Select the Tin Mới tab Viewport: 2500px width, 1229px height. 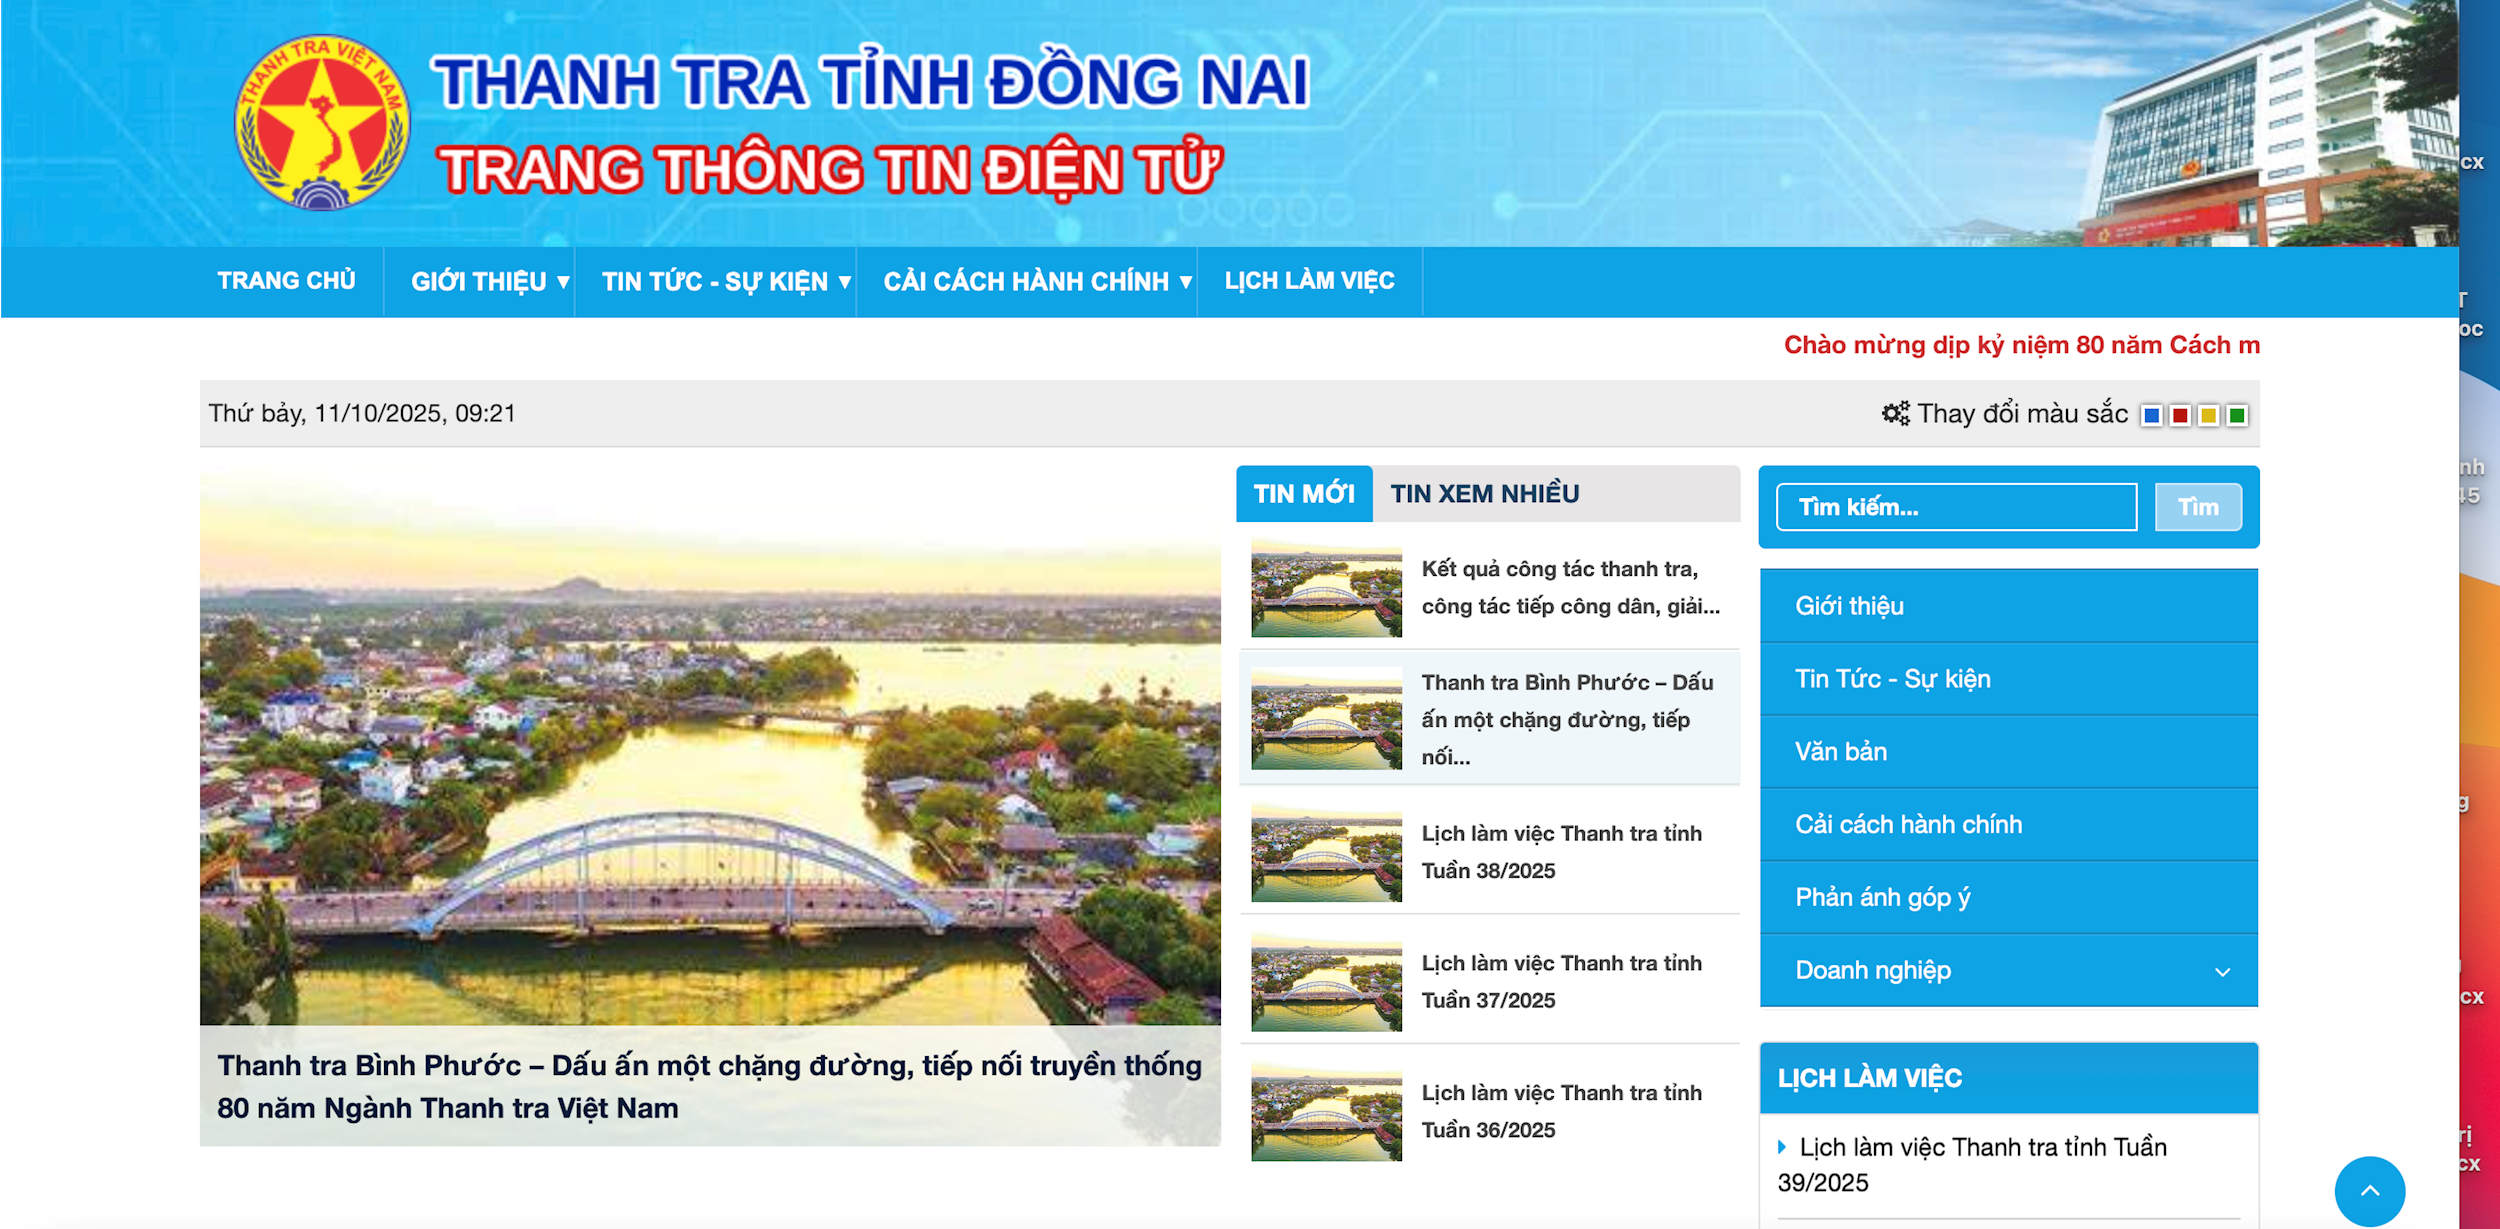click(1303, 494)
